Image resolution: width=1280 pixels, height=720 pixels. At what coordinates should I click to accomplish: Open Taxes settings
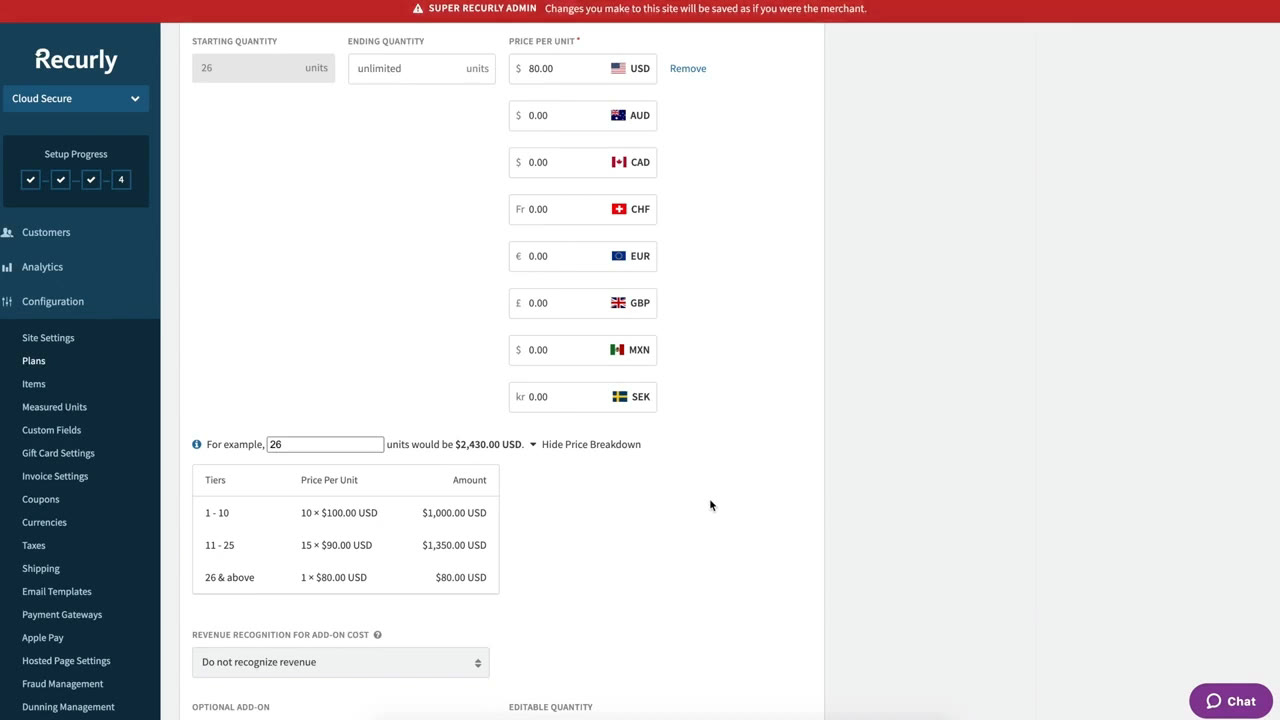[x=34, y=545]
